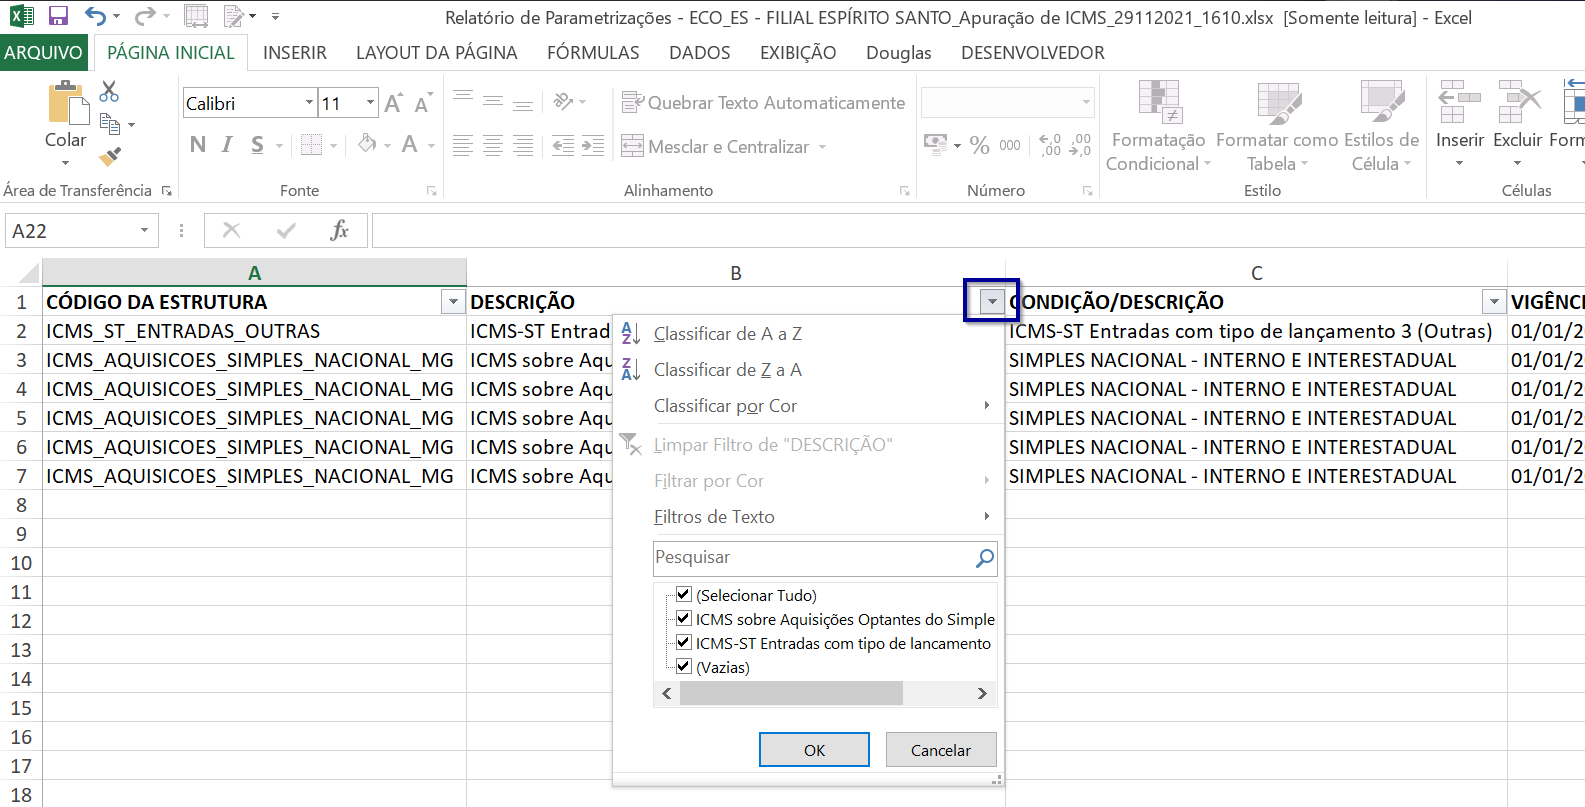Open CÓDIGO DA ESTRUTURA filter dropdown
The width and height of the screenshot is (1585, 807).
453,302
